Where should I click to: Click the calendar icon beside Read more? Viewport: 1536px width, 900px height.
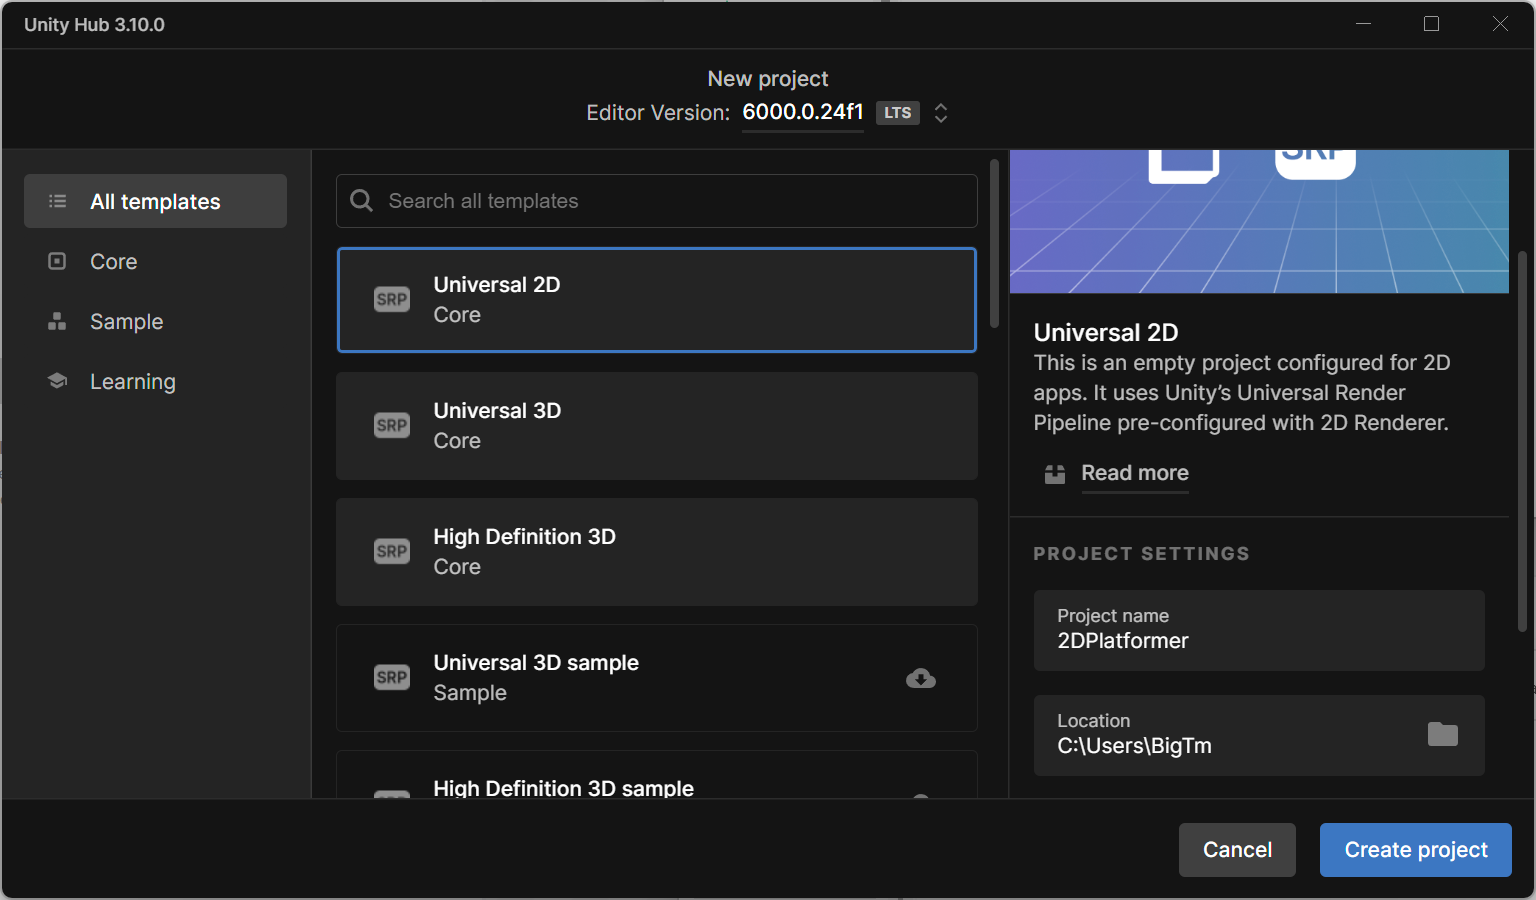point(1054,474)
